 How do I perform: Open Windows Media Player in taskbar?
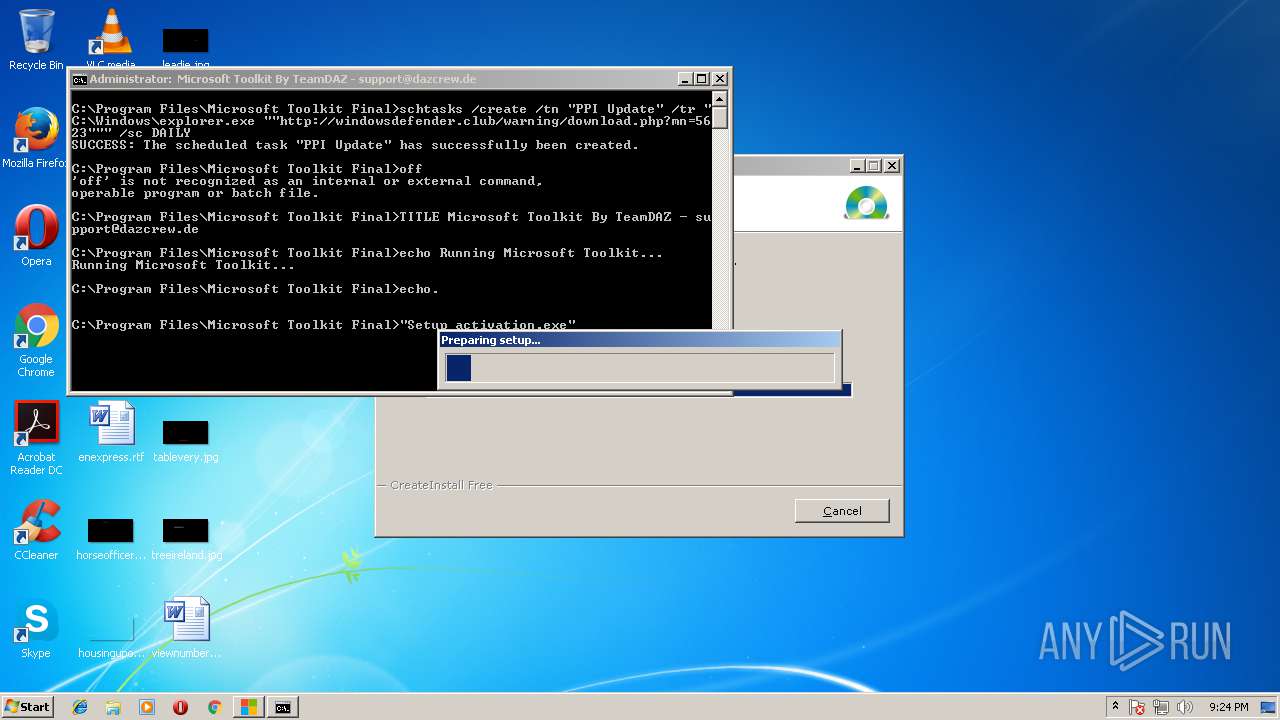[147, 707]
